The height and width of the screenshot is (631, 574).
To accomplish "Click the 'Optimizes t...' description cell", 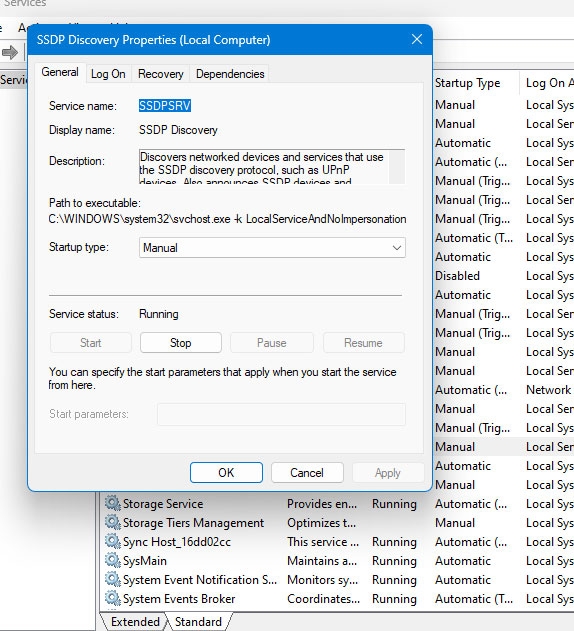I will point(322,523).
